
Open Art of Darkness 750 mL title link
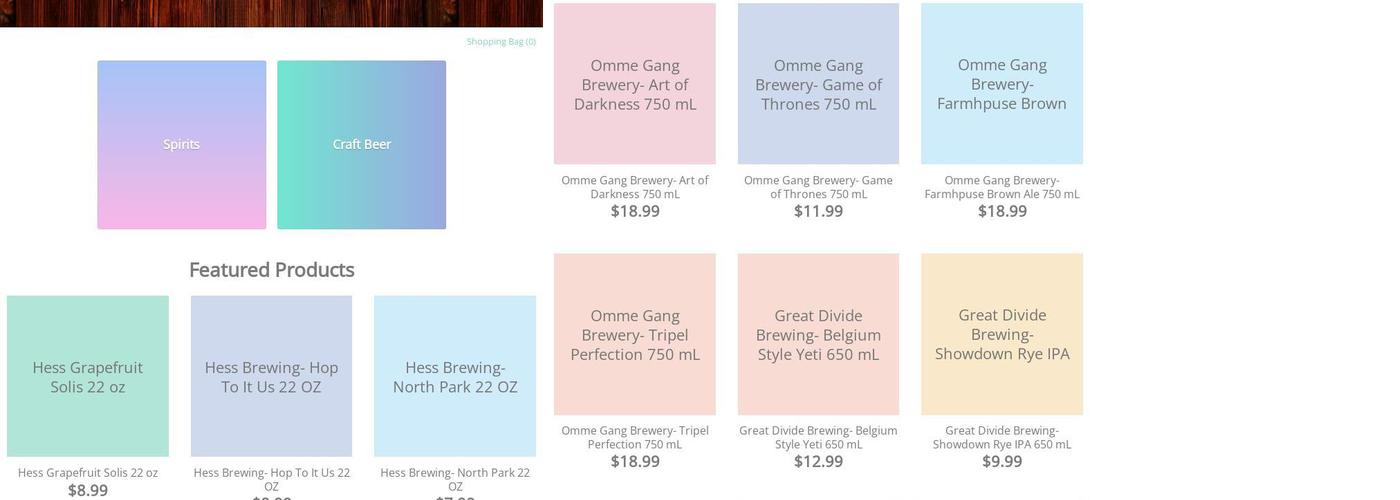tap(635, 187)
